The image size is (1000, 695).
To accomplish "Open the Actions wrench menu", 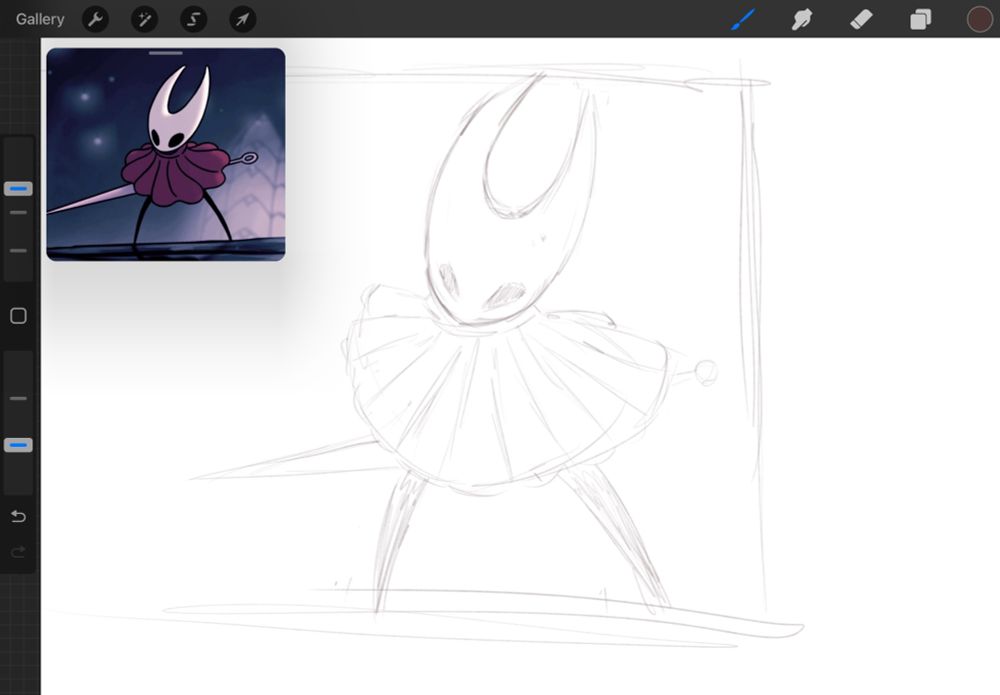I will [96, 19].
